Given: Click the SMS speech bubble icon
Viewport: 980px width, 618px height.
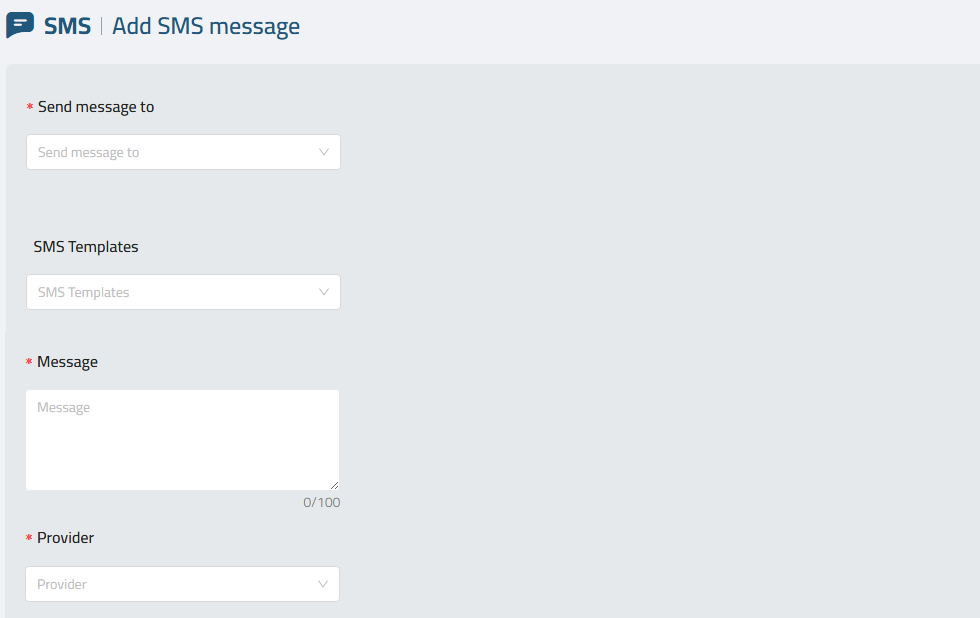Looking at the screenshot, I should pos(20,25).
